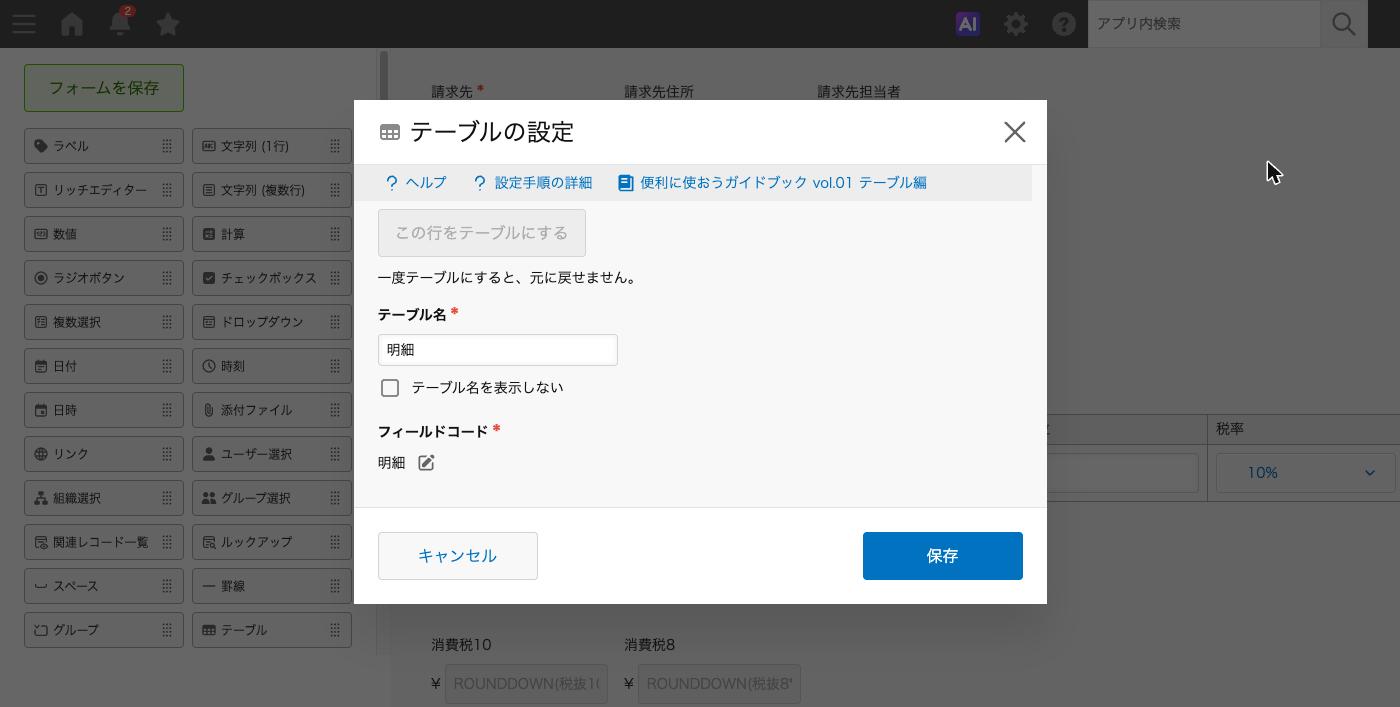Open the hamburger main menu

[24, 24]
